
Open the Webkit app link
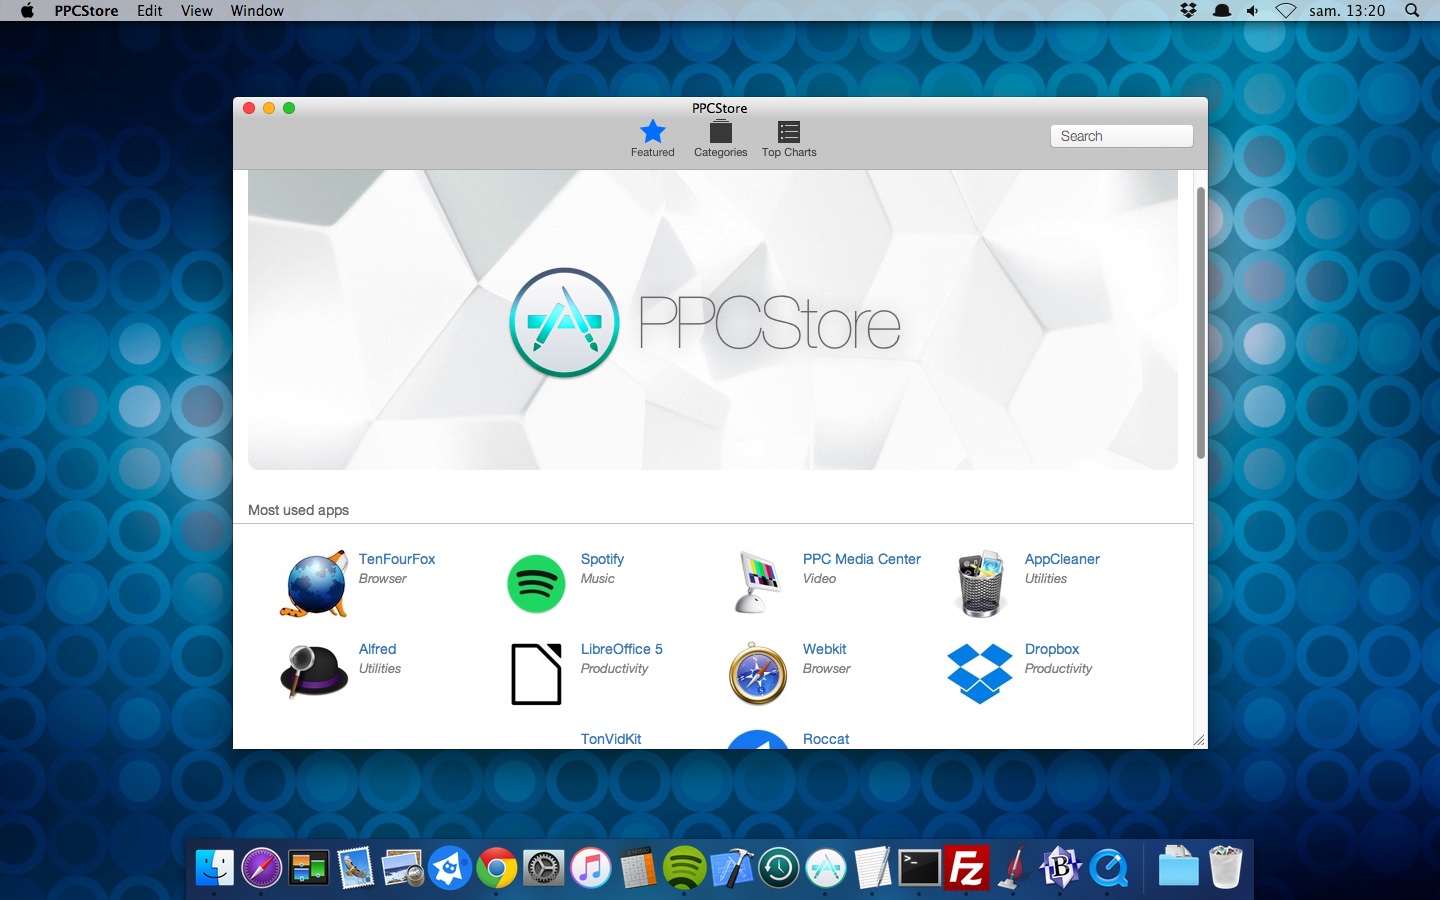coord(824,649)
